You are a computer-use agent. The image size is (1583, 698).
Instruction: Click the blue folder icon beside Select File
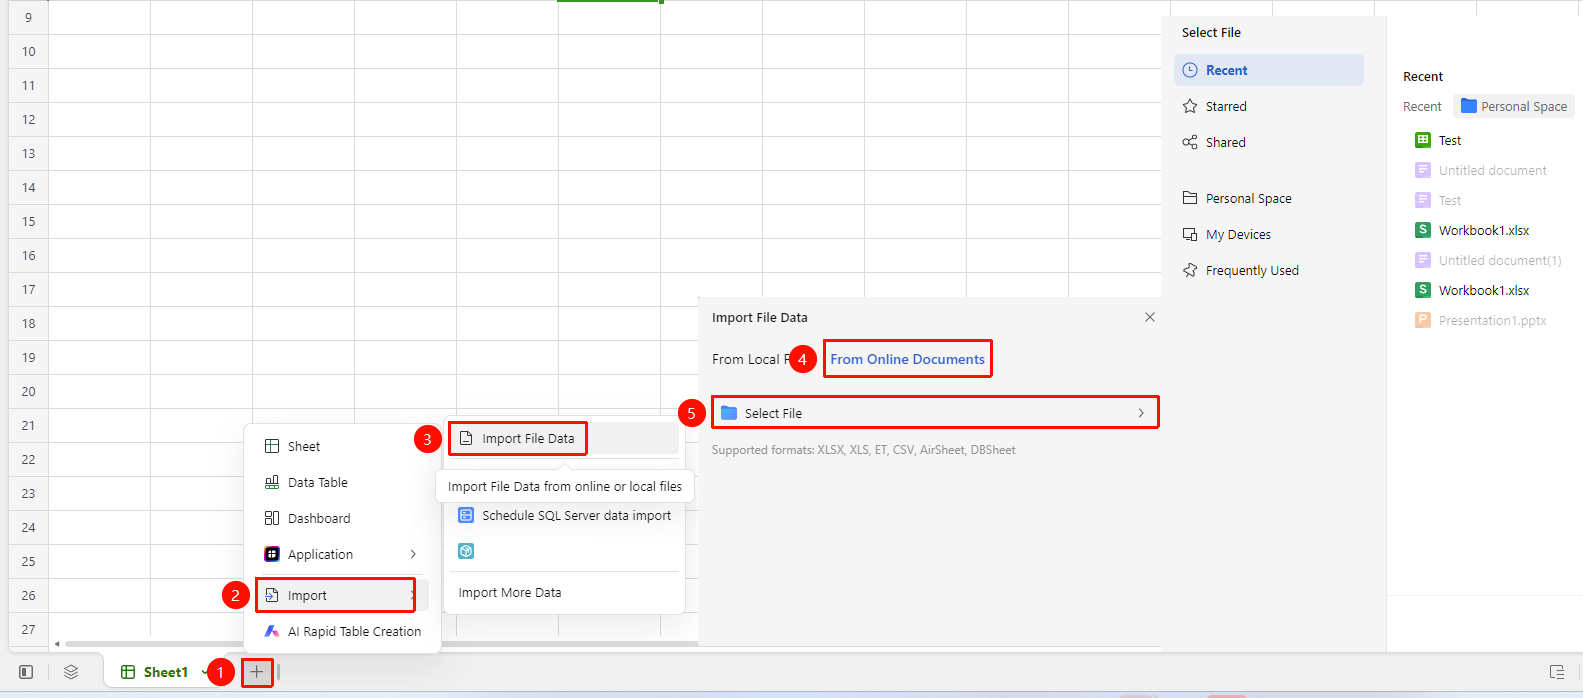729,413
